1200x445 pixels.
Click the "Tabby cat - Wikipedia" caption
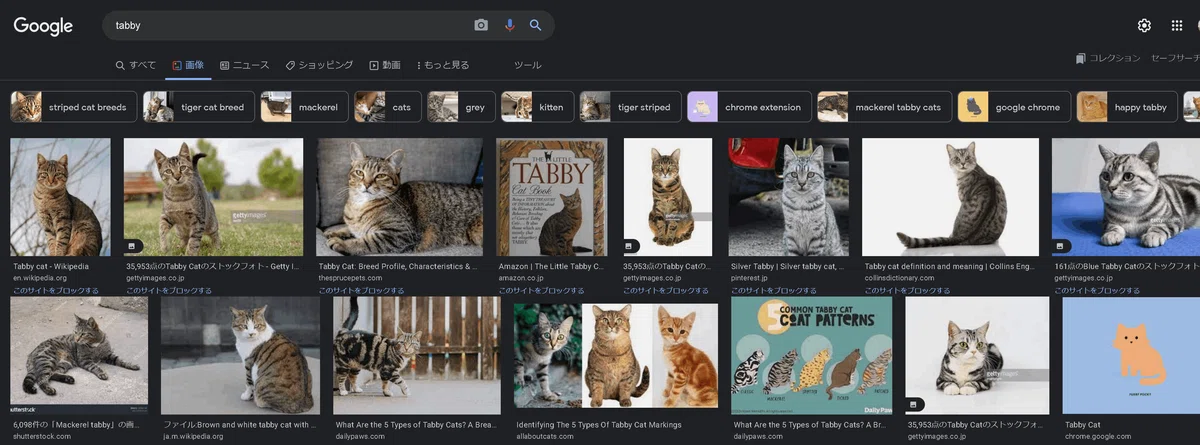[x=51, y=267]
